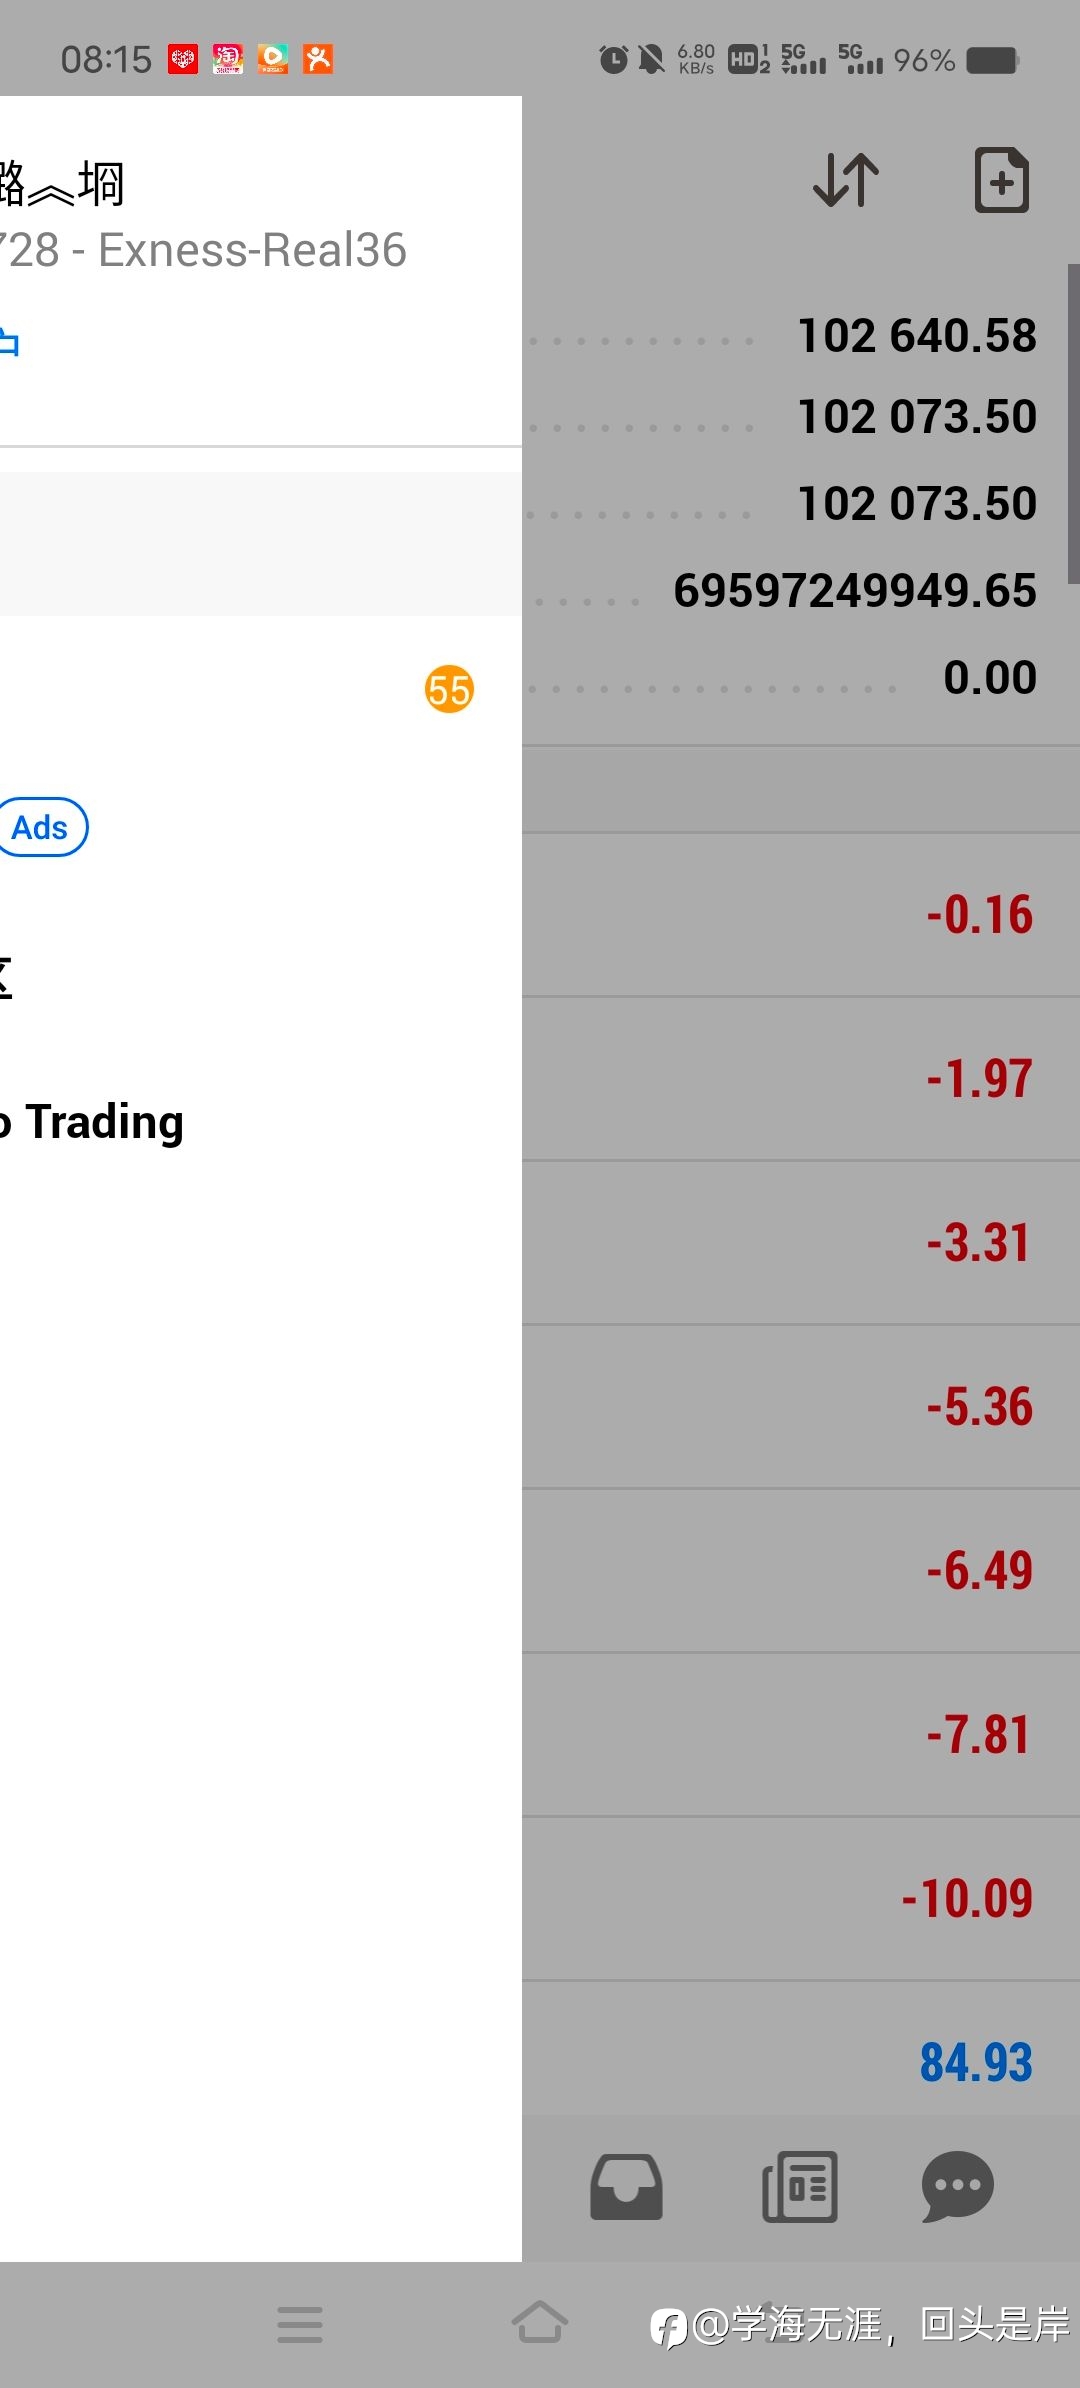Tap the sort arrows icon
This screenshot has width=1080, height=2388.
tap(846, 180)
